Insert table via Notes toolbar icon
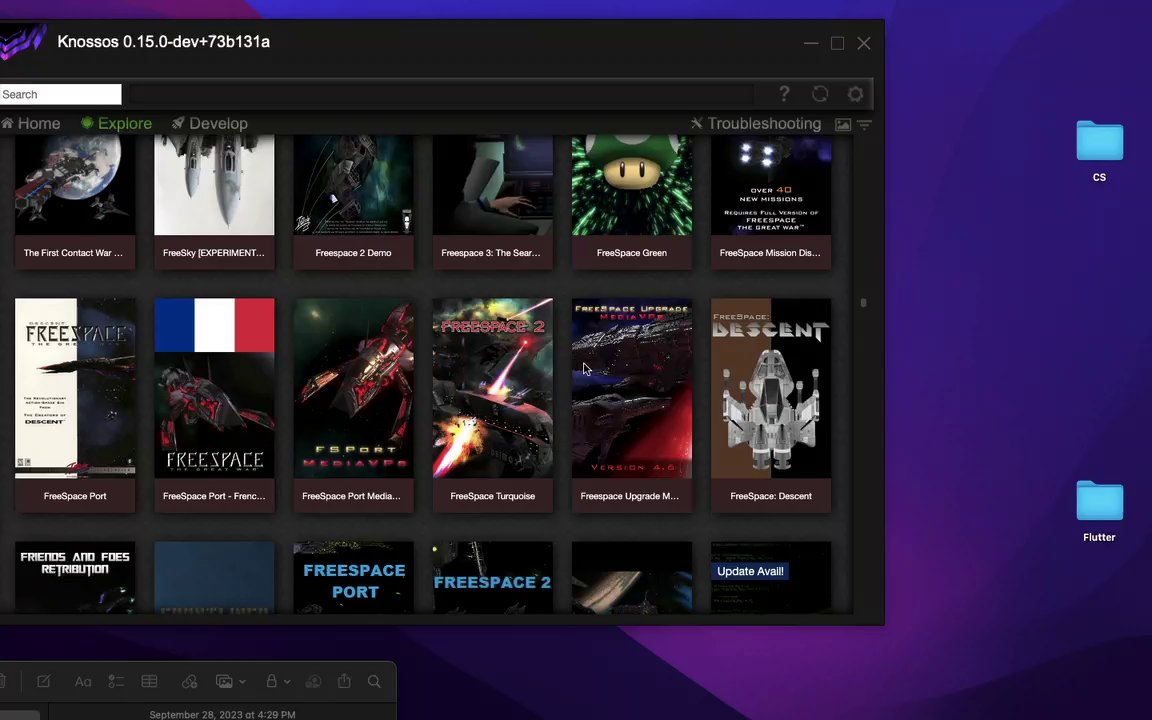Screen dimensions: 1152x720 (x=149, y=682)
